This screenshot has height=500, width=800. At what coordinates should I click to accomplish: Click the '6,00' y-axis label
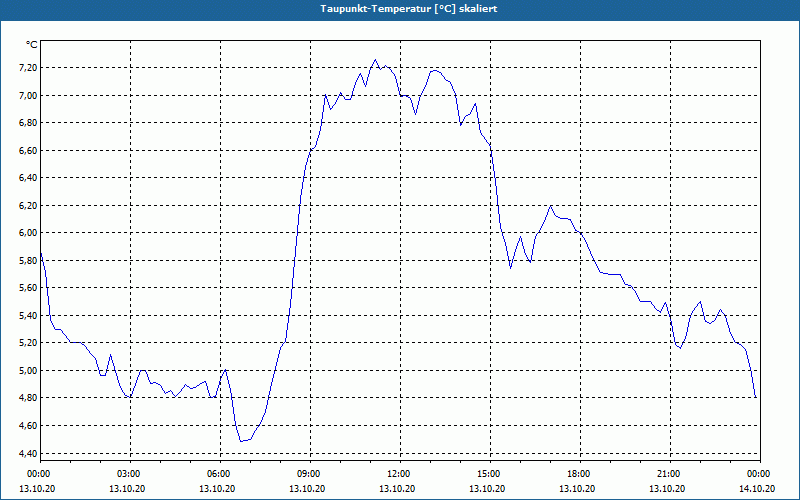click(x=28, y=233)
